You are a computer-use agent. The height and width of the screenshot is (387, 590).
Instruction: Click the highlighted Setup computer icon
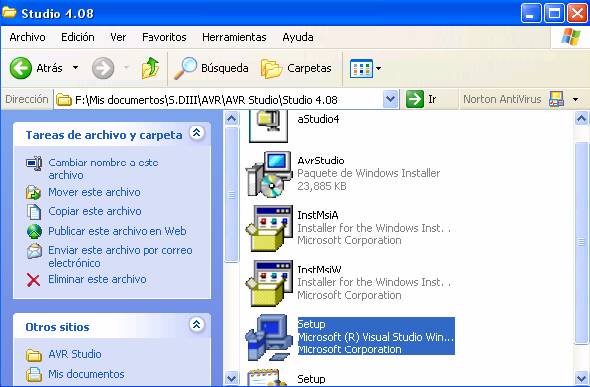269,337
